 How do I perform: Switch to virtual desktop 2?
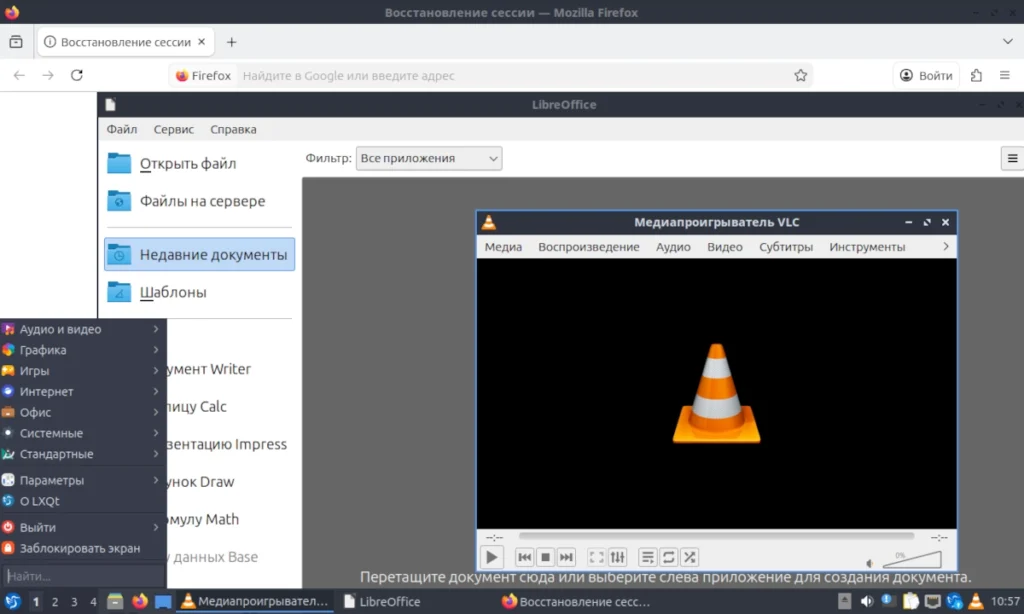[x=55, y=602]
